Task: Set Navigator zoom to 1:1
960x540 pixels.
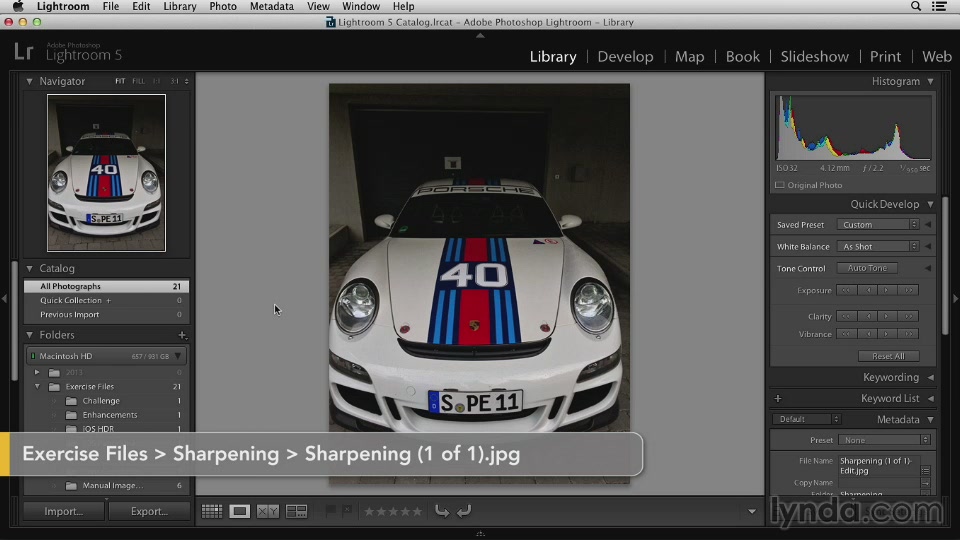Action: point(157,81)
